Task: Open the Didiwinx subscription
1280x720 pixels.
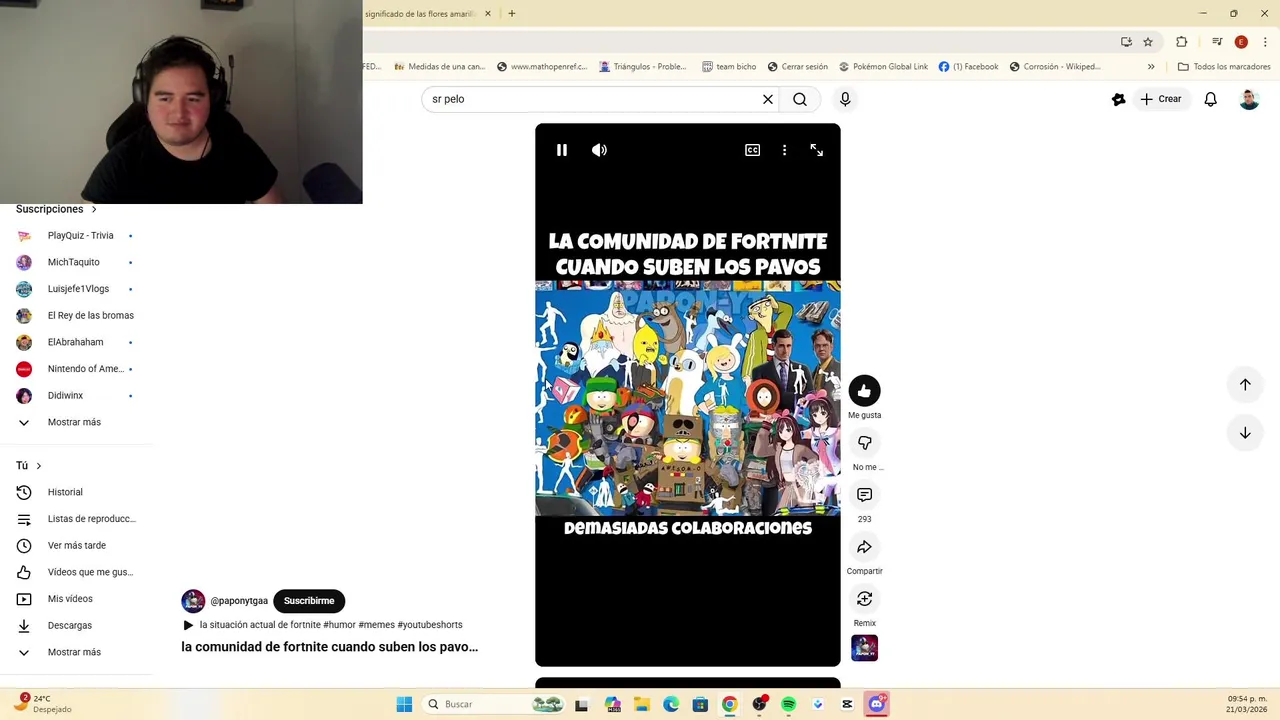Action: click(75, 395)
